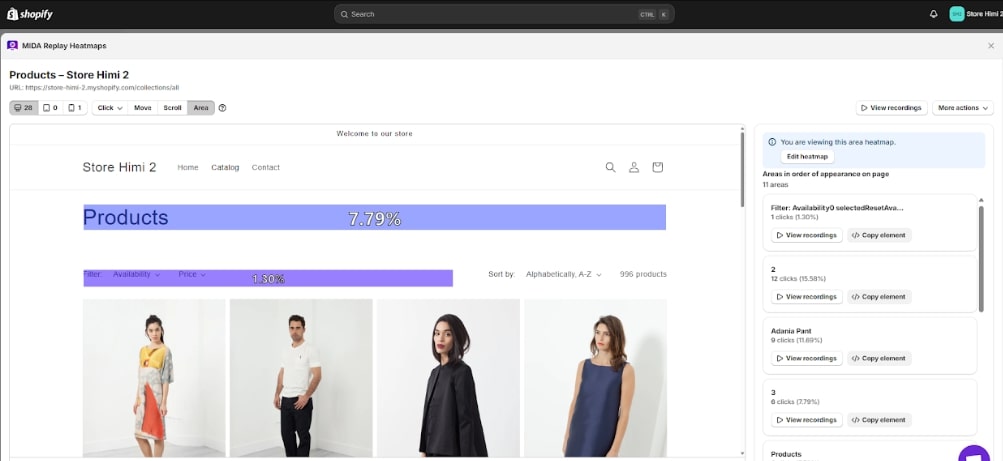
Task: Click the Products 7.79% highlighted heatmap area
Action: coord(375,217)
